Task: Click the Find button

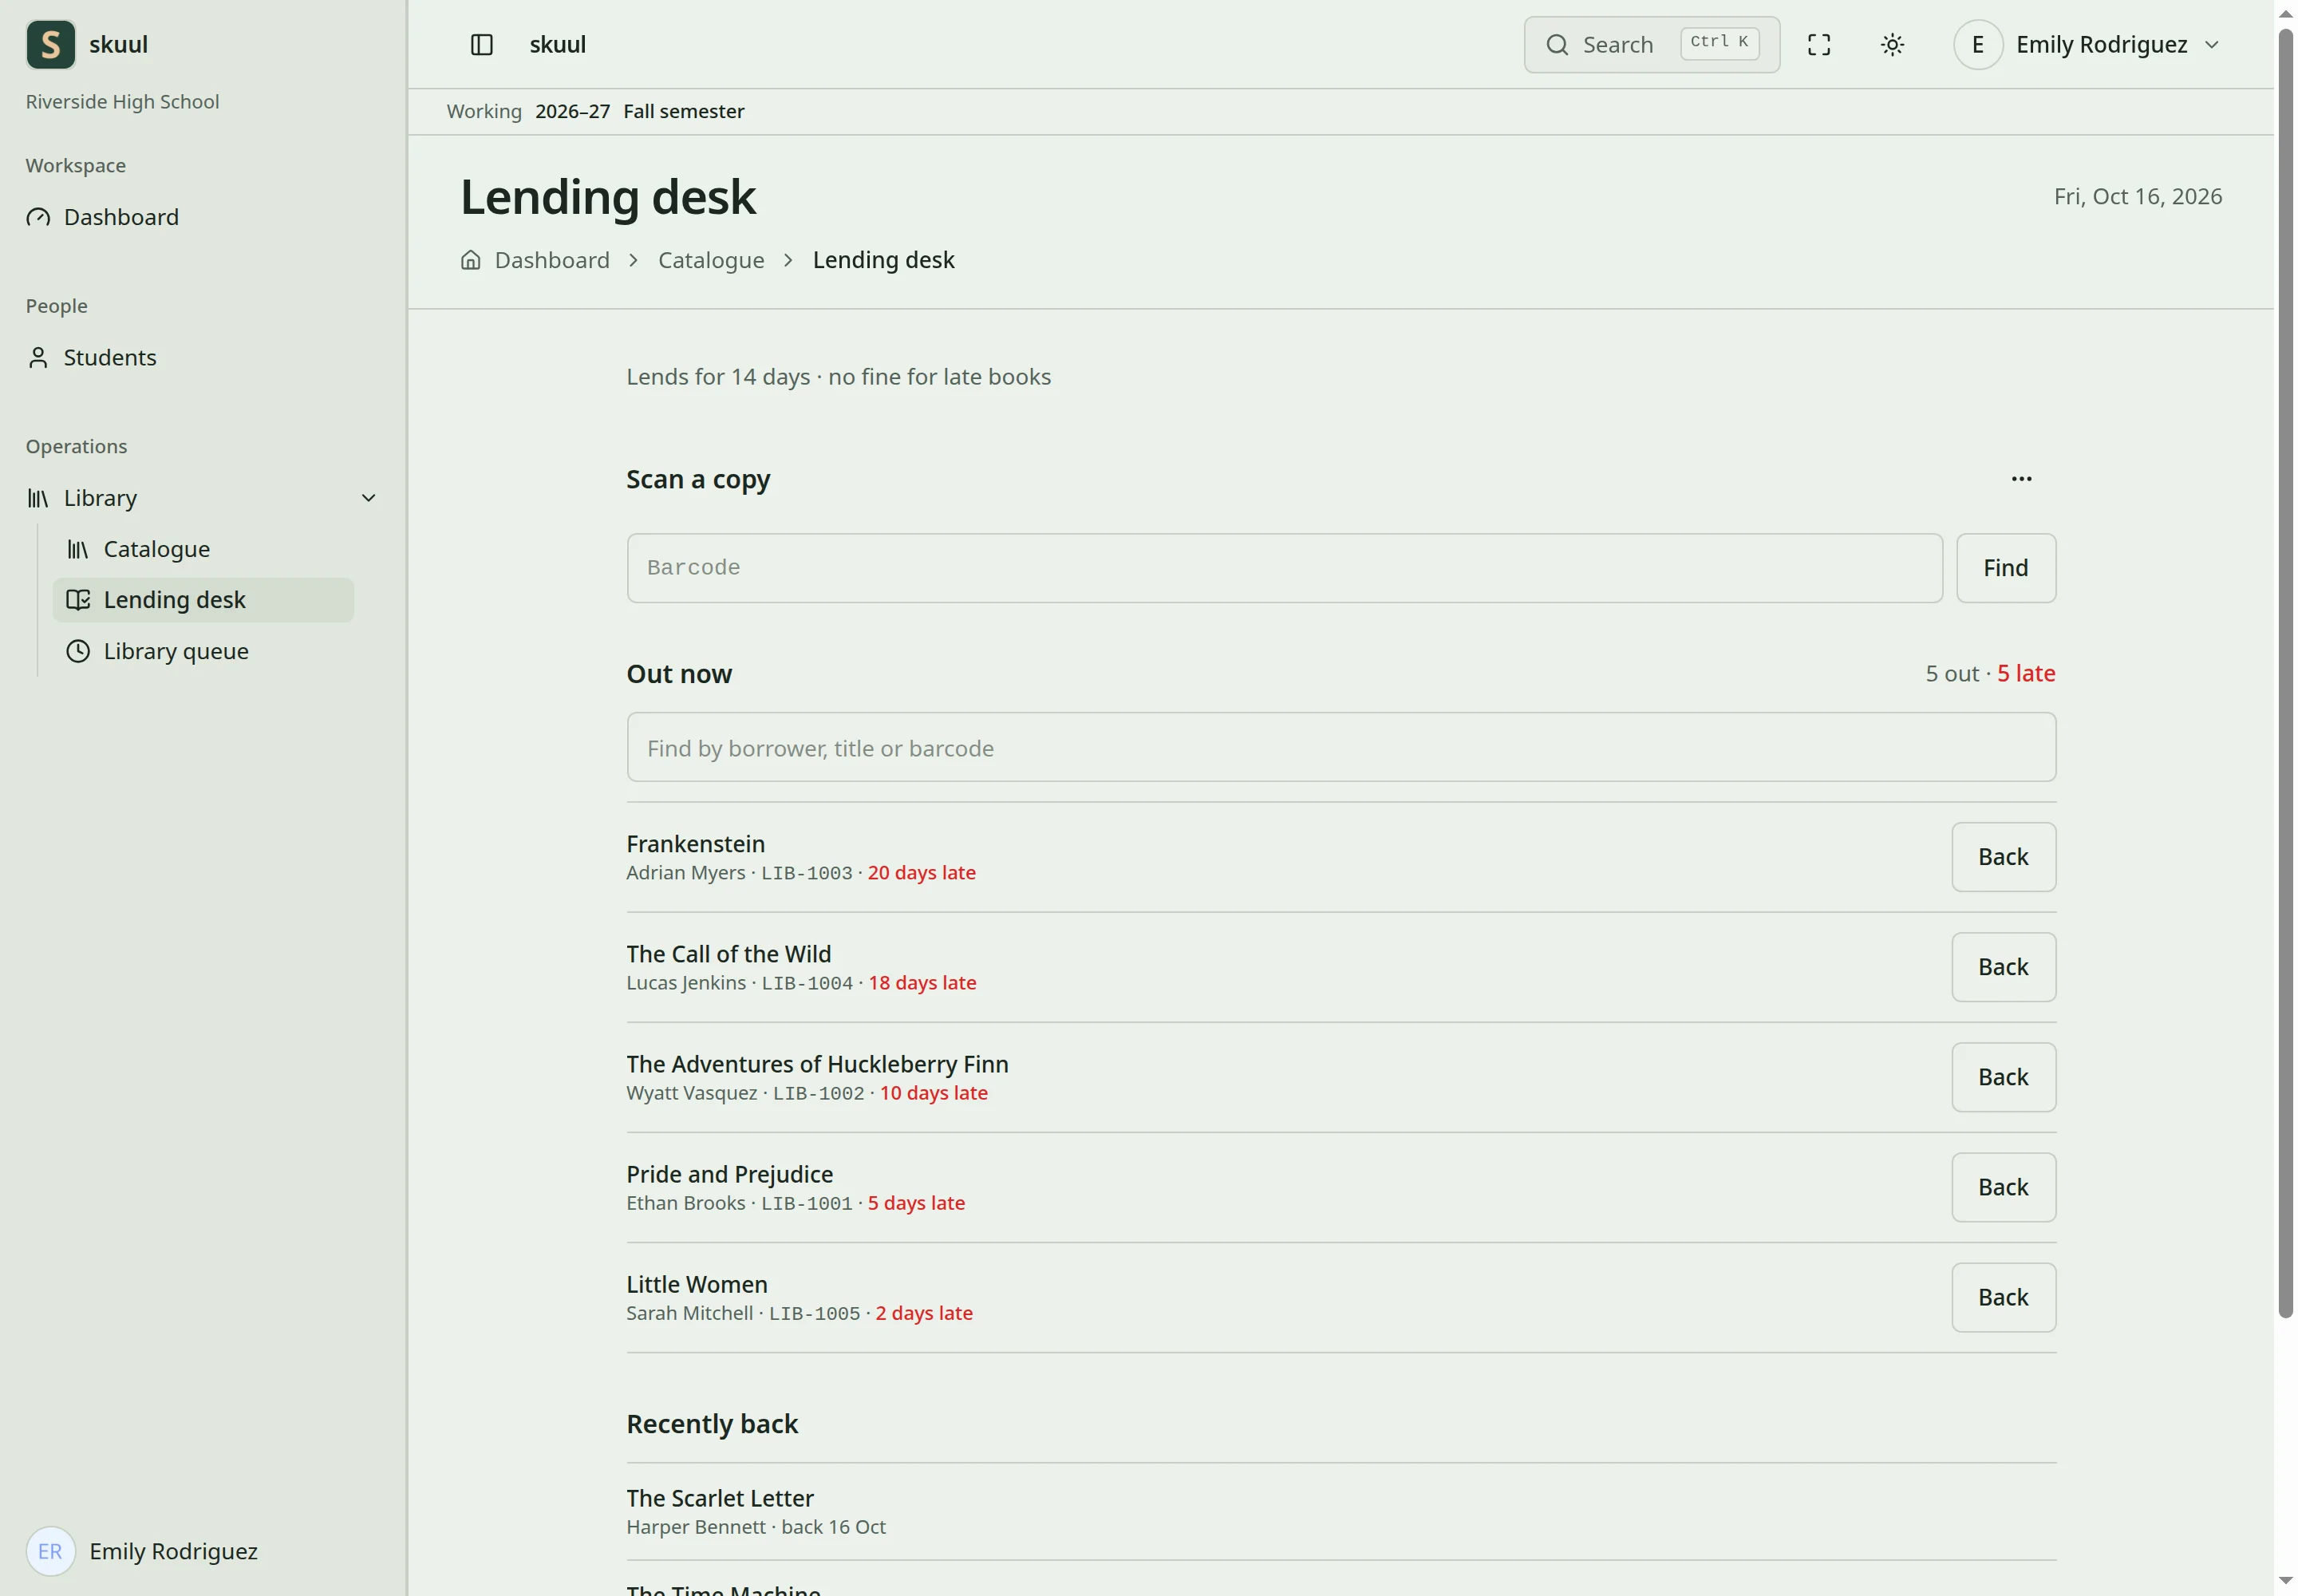Action: point(2005,568)
